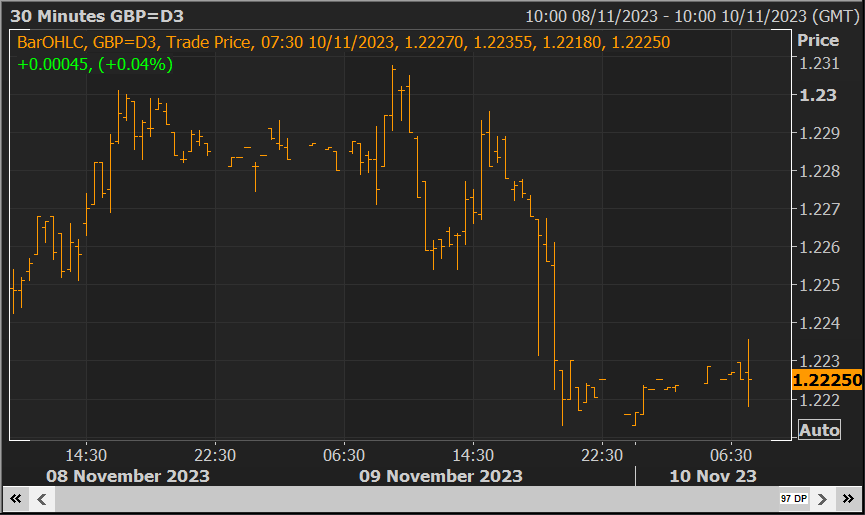
Task: Click the +0.00045 (+0.04%) change value
Action: coord(95,65)
